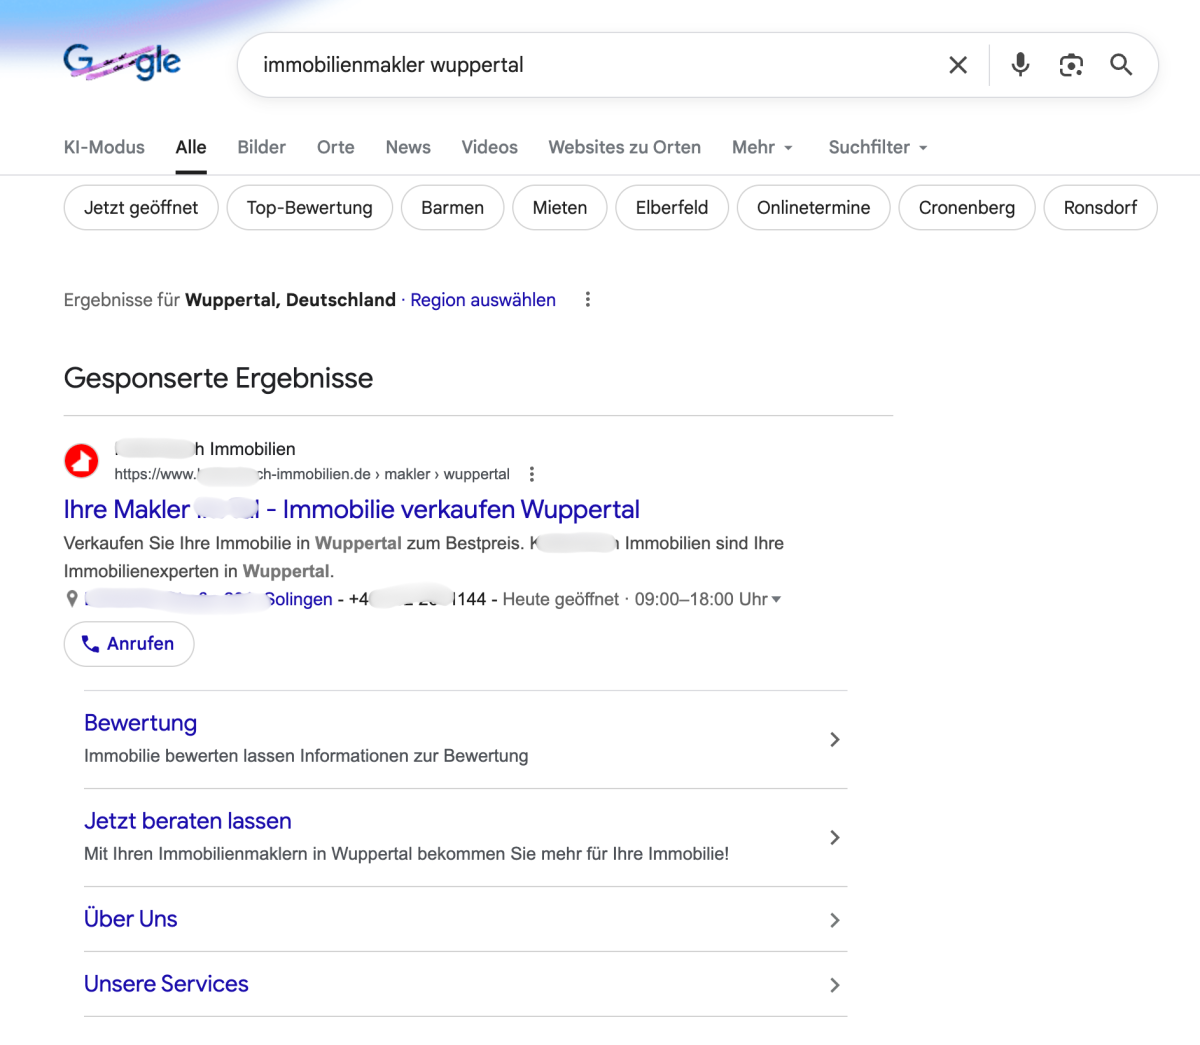Click chevron on Jetzt beraten lassen row
Screen dimensions: 1200x1045
[835, 837]
